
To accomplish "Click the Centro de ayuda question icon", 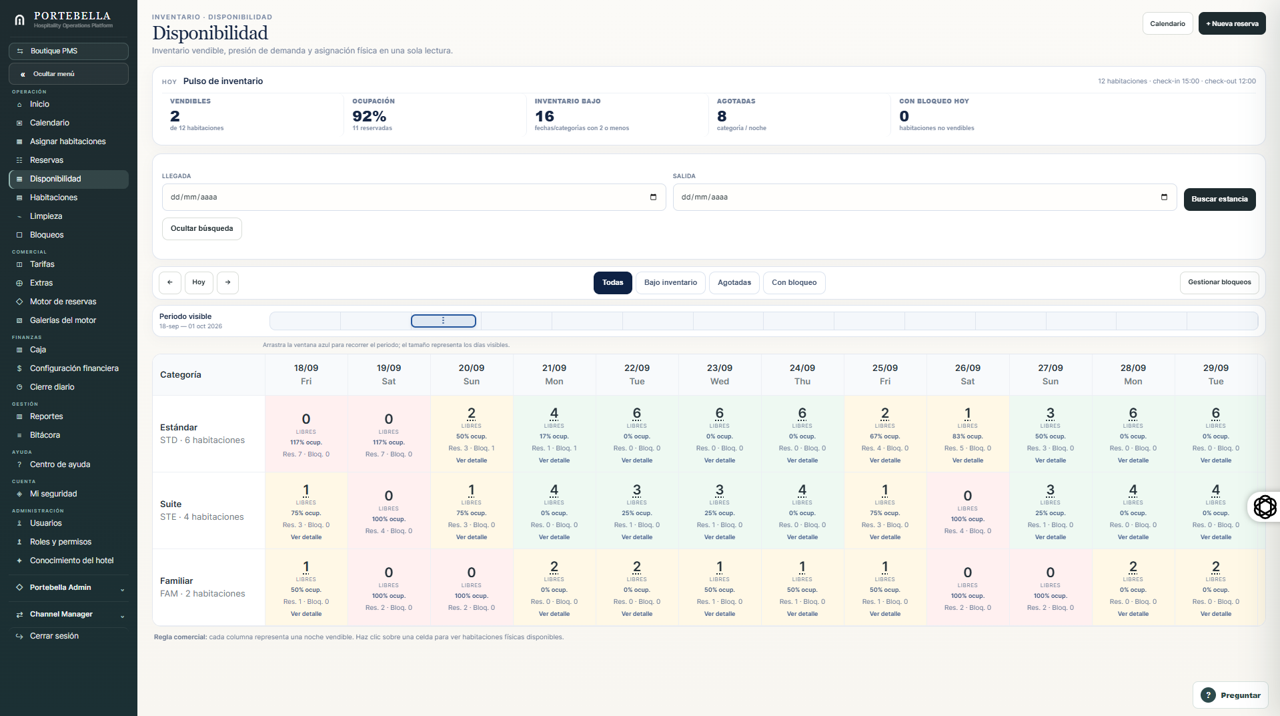I will click(x=19, y=464).
